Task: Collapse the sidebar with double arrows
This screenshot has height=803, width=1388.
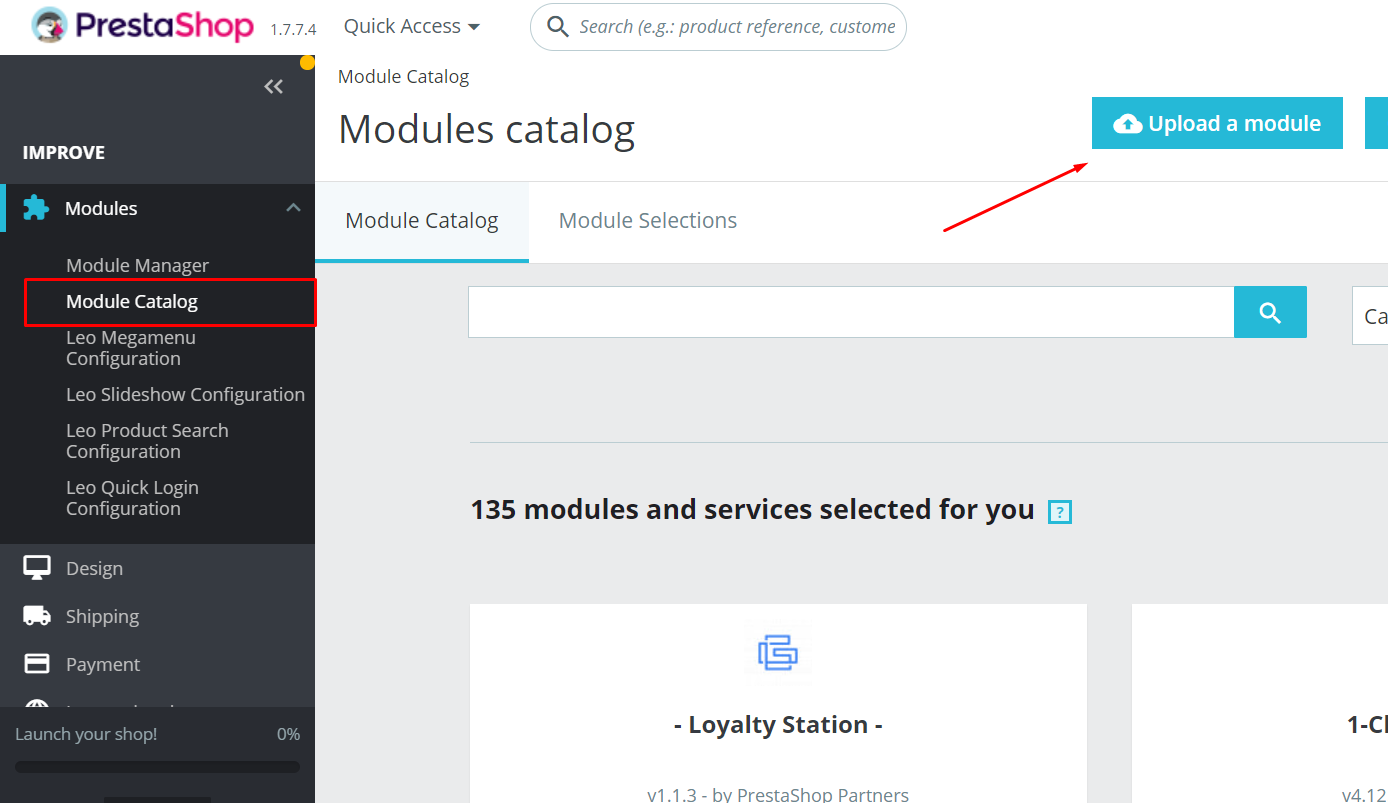Action: pyautogui.click(x=274, y=86)
